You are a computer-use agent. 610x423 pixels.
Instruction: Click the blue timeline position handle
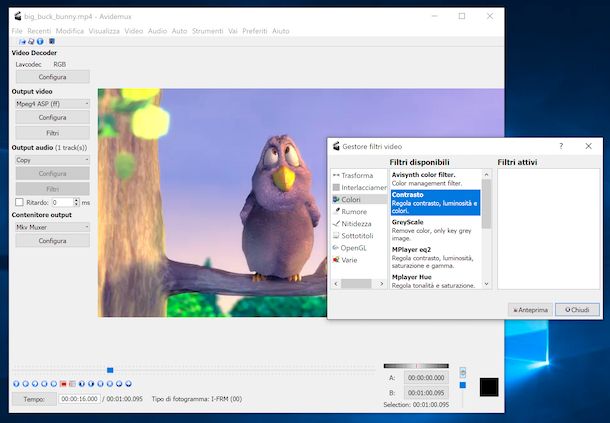[110, 370]
